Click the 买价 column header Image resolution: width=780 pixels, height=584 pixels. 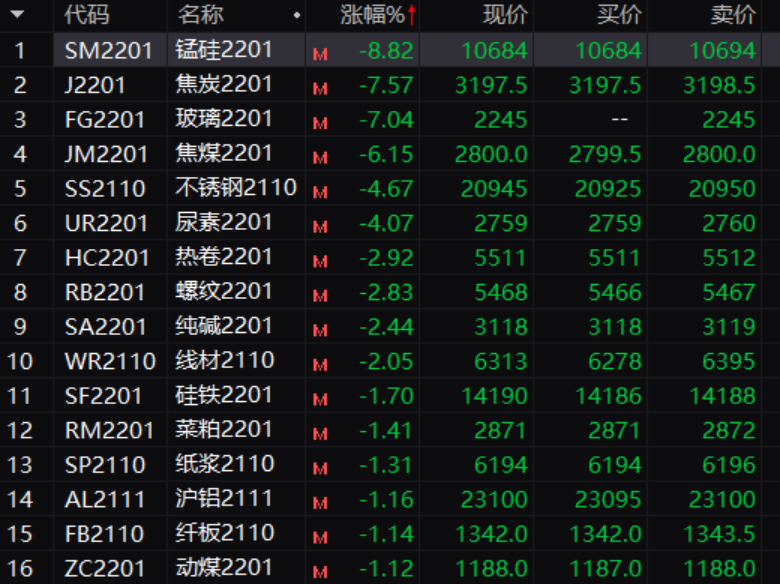click(x=619, y=15)
